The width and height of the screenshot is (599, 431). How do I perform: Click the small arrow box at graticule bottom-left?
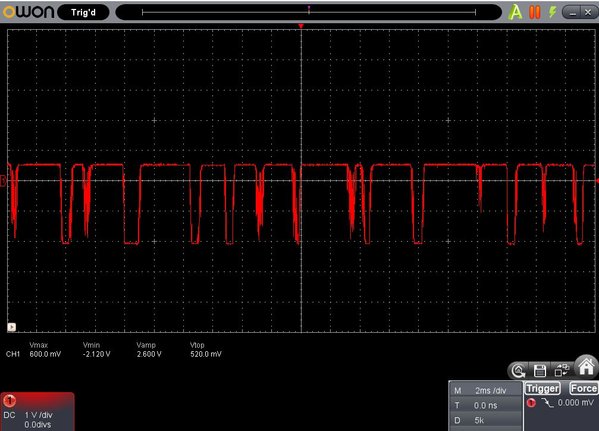click(x=12, y=327)
